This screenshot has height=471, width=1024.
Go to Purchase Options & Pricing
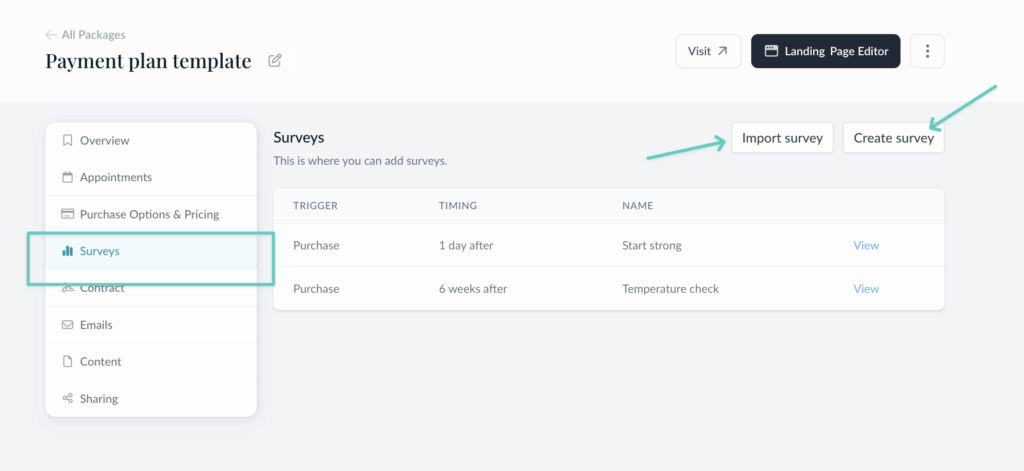tap(149, 214)
